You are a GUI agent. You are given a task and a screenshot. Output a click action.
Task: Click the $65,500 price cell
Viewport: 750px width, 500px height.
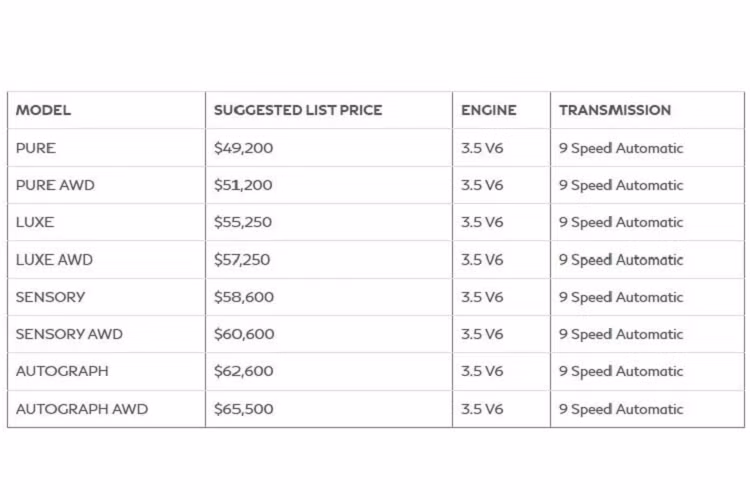[x=244, y=409]
